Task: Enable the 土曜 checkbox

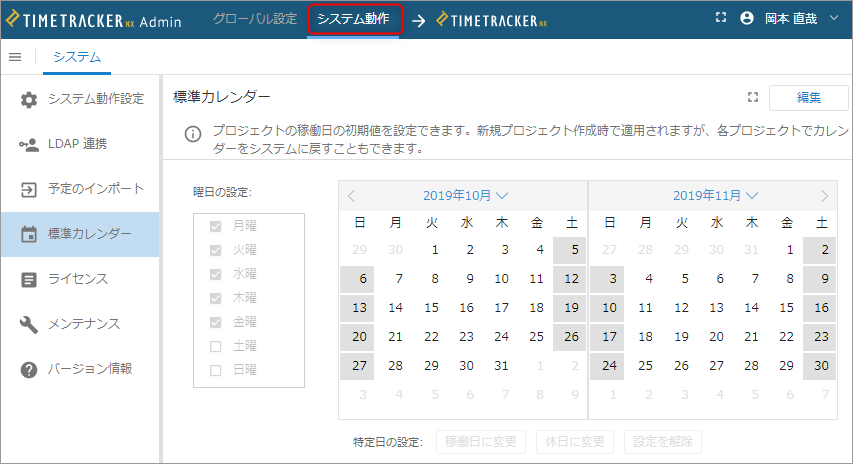Action: 215,346
